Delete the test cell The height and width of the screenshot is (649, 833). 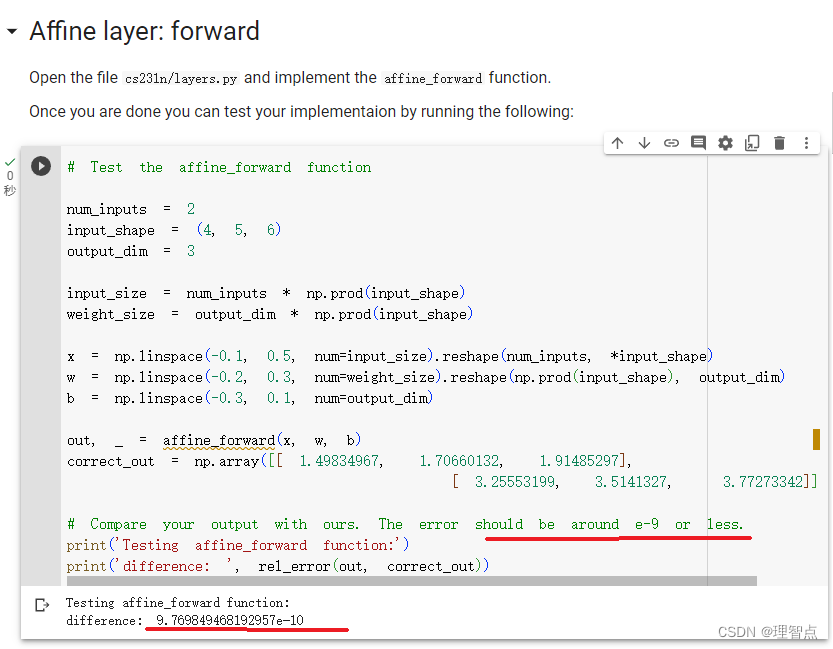[779, 143]
